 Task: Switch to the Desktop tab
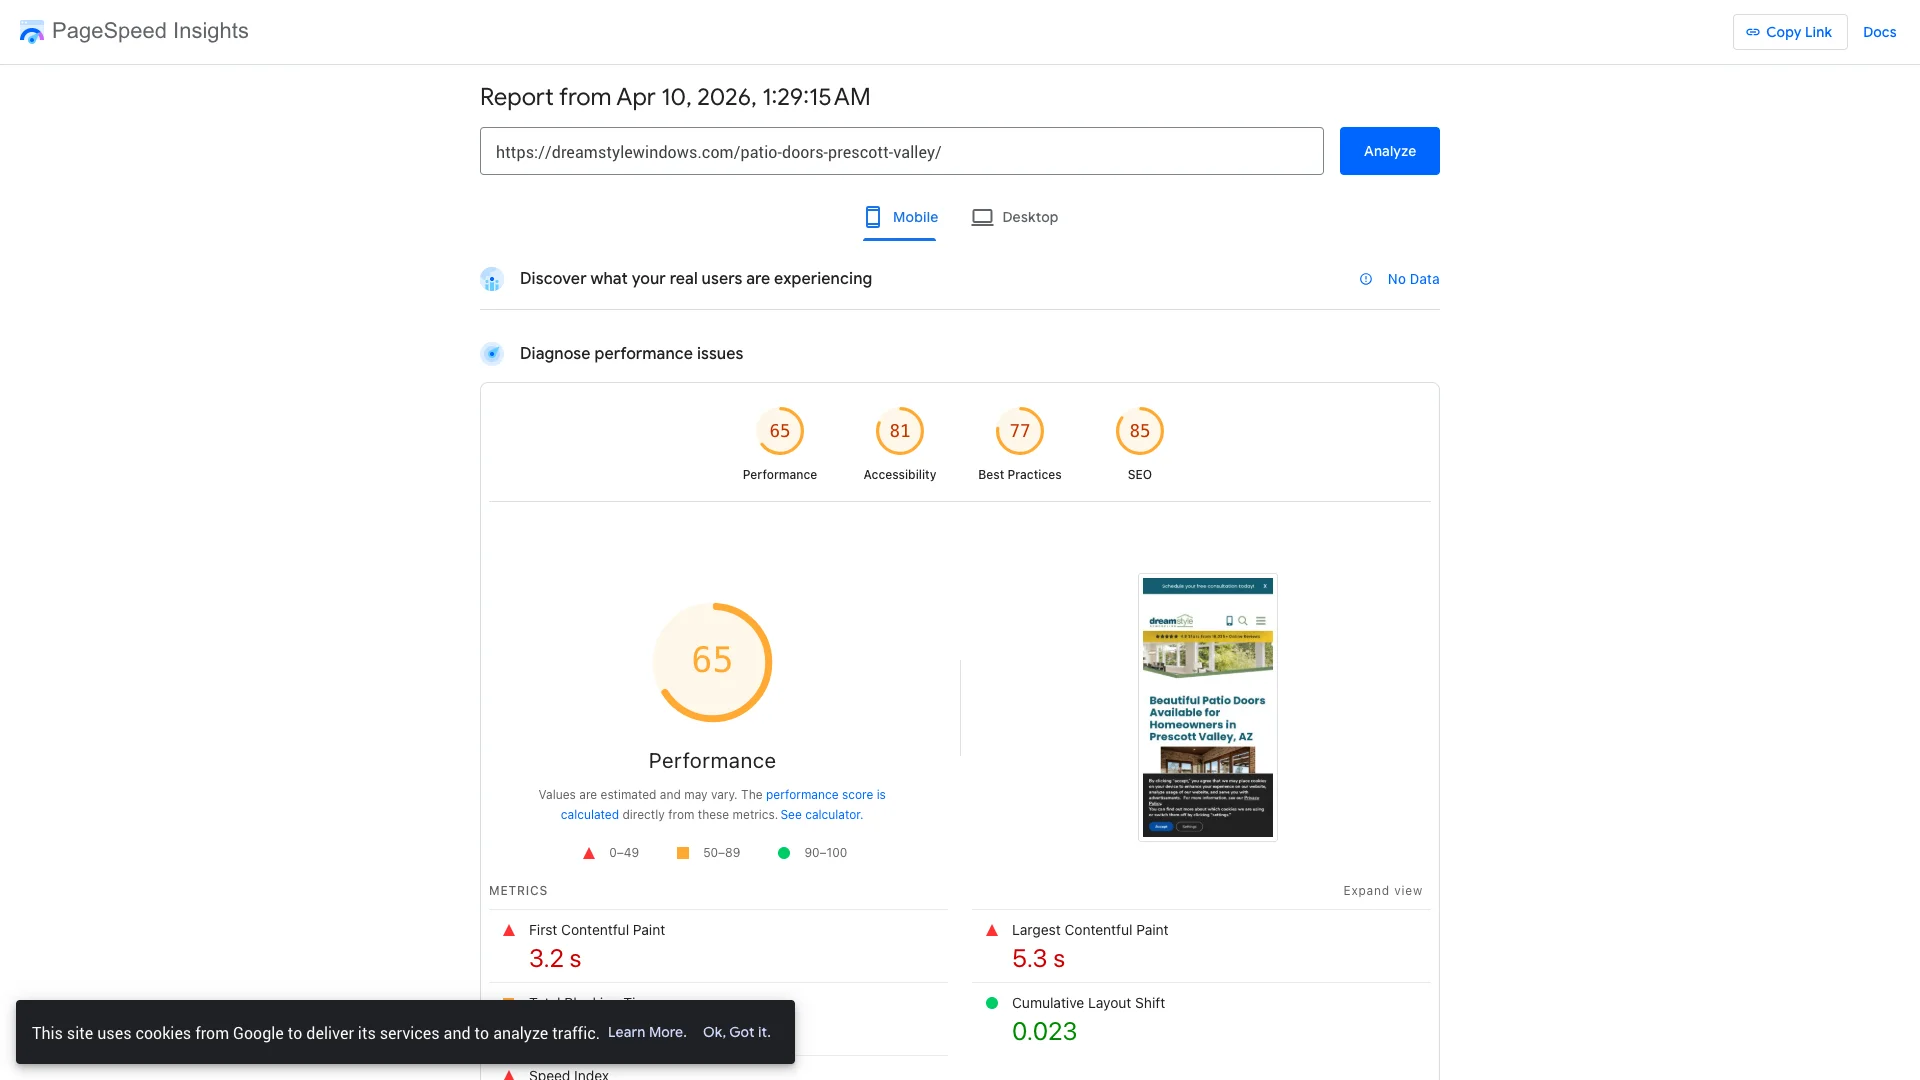pyautogui.click(x=1014, y=217)
